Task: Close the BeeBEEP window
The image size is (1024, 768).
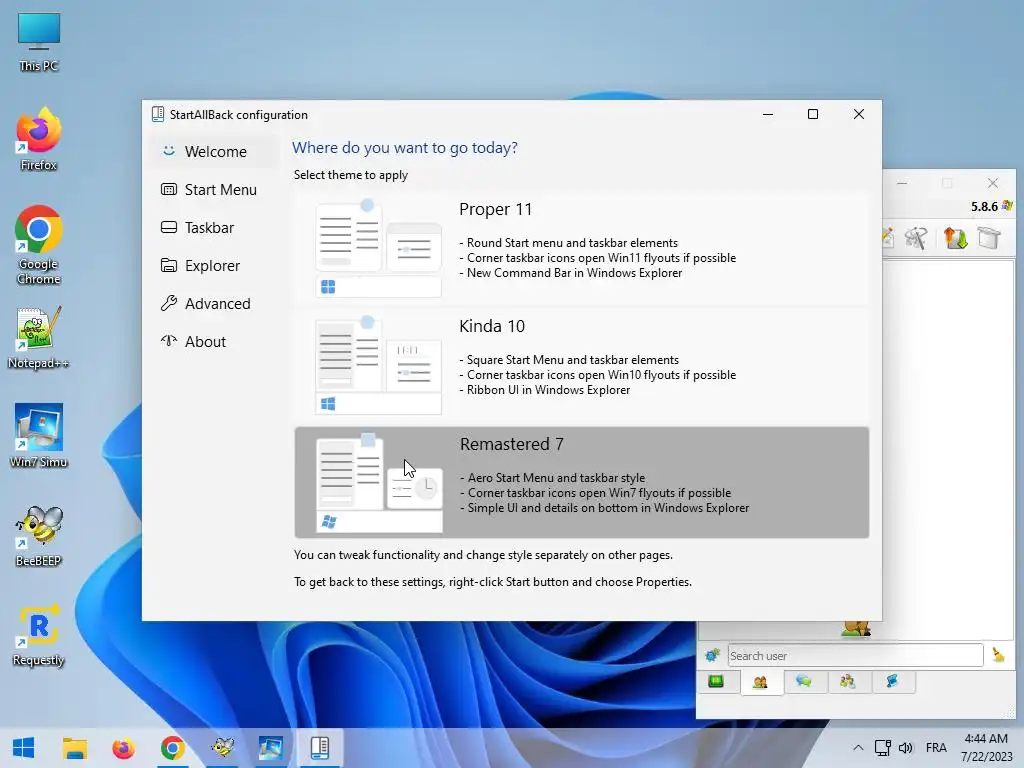Action: click(x=993, y=184)
